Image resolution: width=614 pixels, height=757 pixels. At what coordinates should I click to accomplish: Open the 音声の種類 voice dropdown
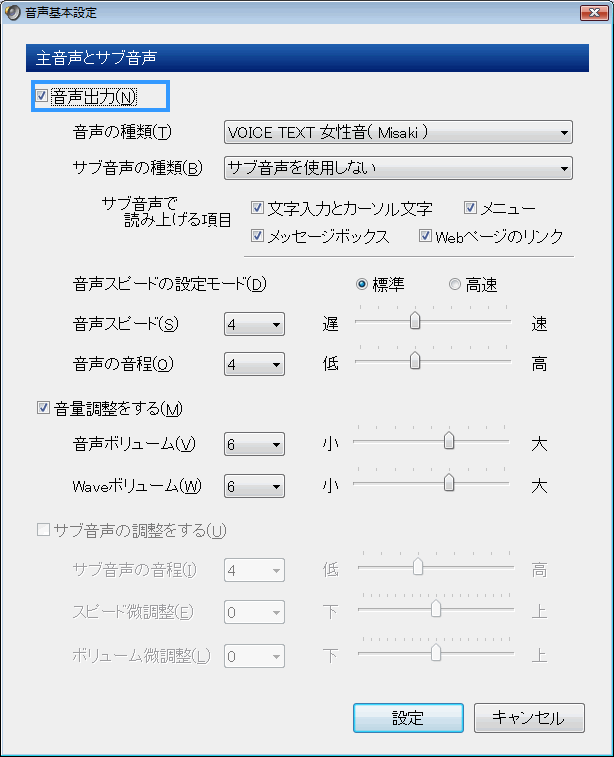pyautogui.click(x=397, y=131)
